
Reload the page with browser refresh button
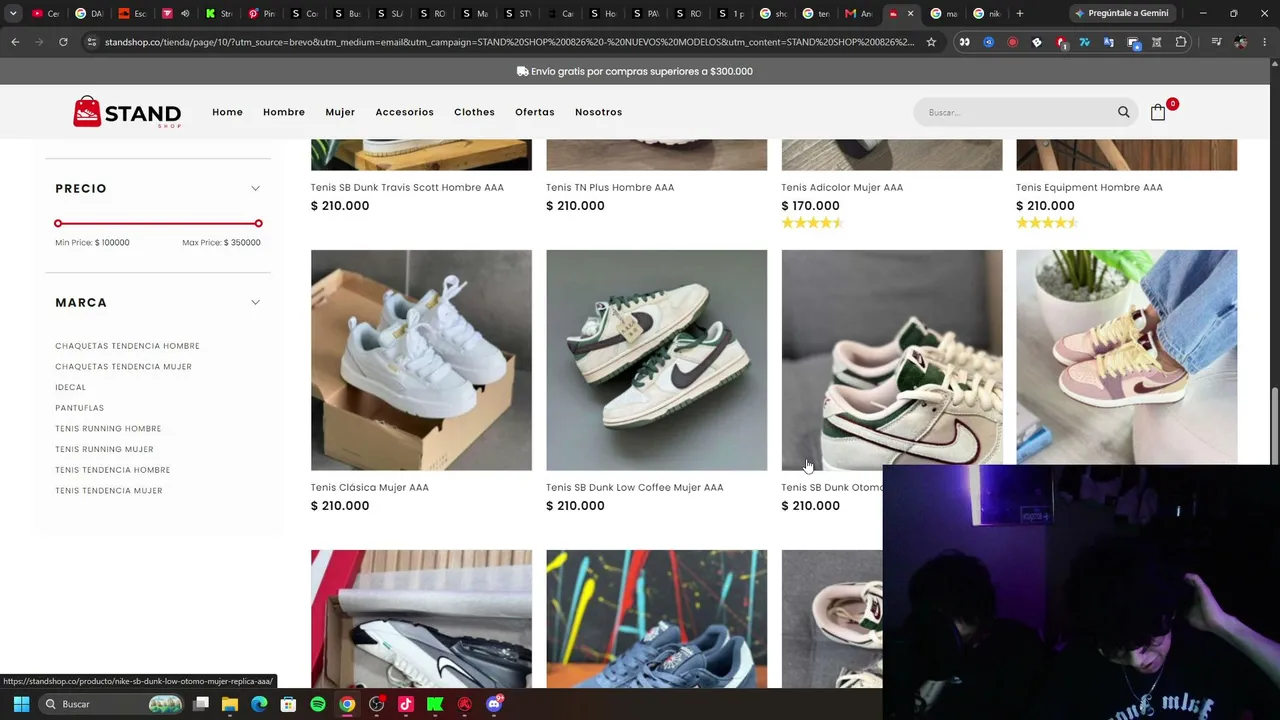tap(63, 42)
